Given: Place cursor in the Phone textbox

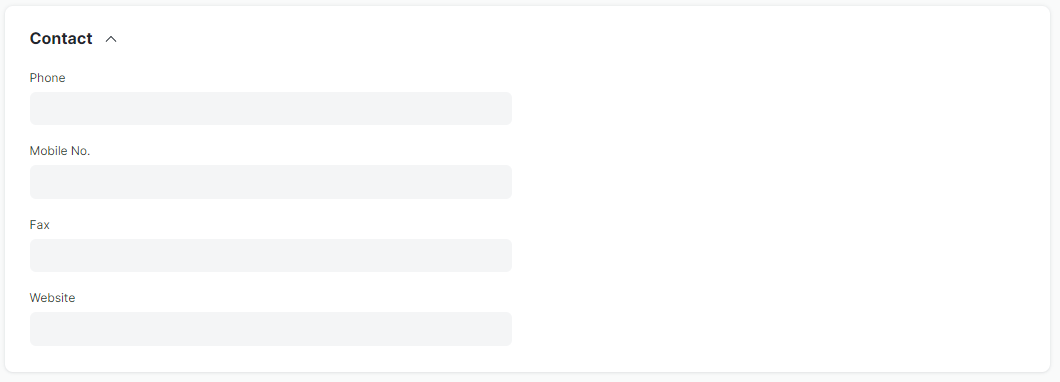Looking at the screenshot, I should 270,108.
